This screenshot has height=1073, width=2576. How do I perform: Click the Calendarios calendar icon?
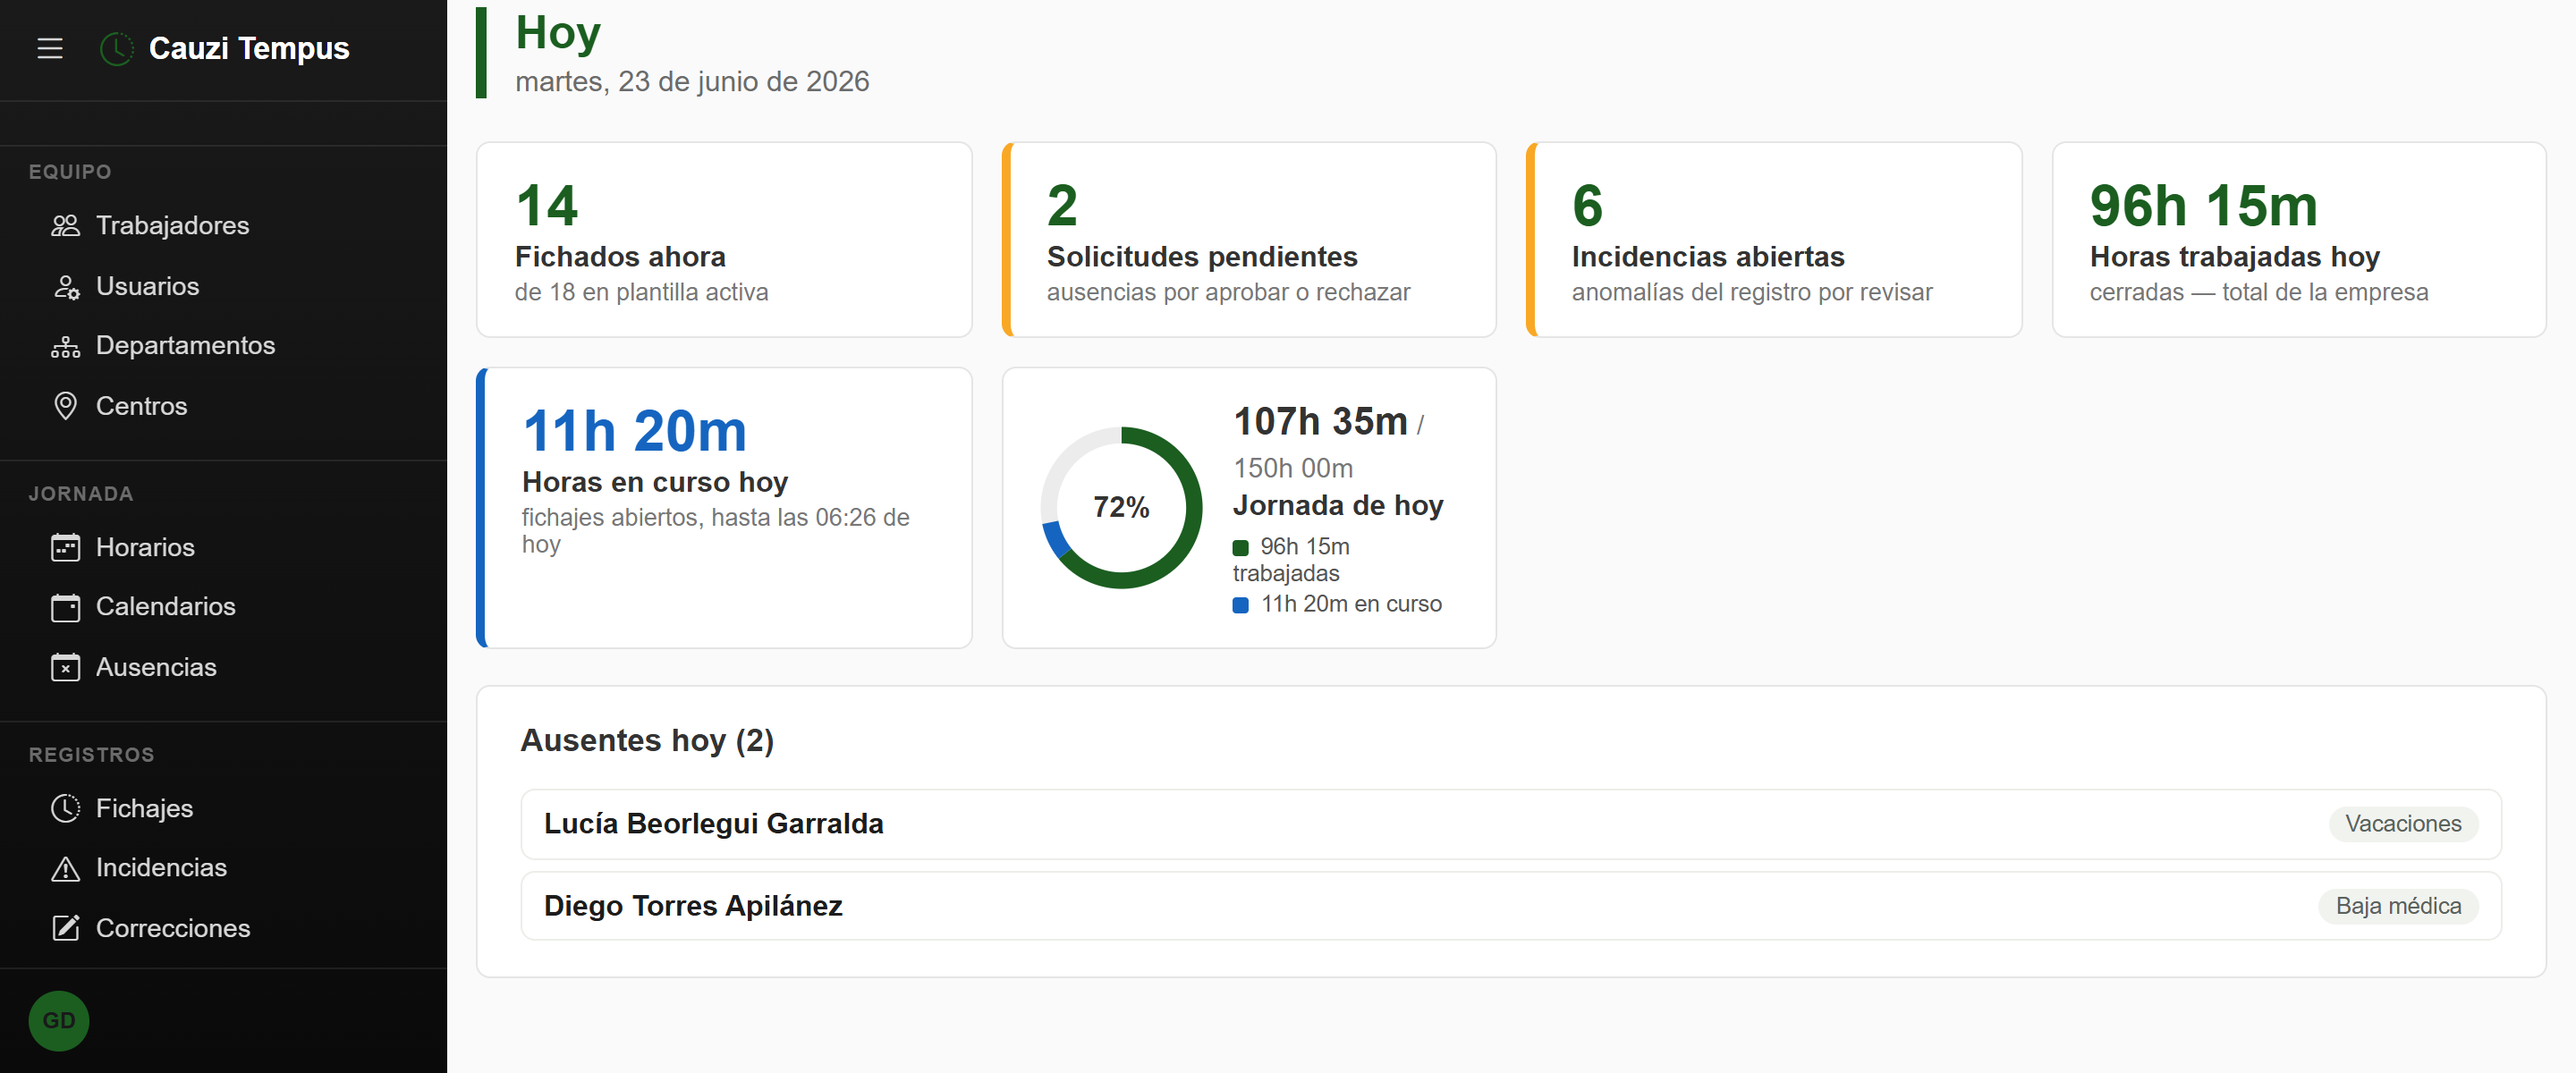pyautogui.click(x=65, y=607)
